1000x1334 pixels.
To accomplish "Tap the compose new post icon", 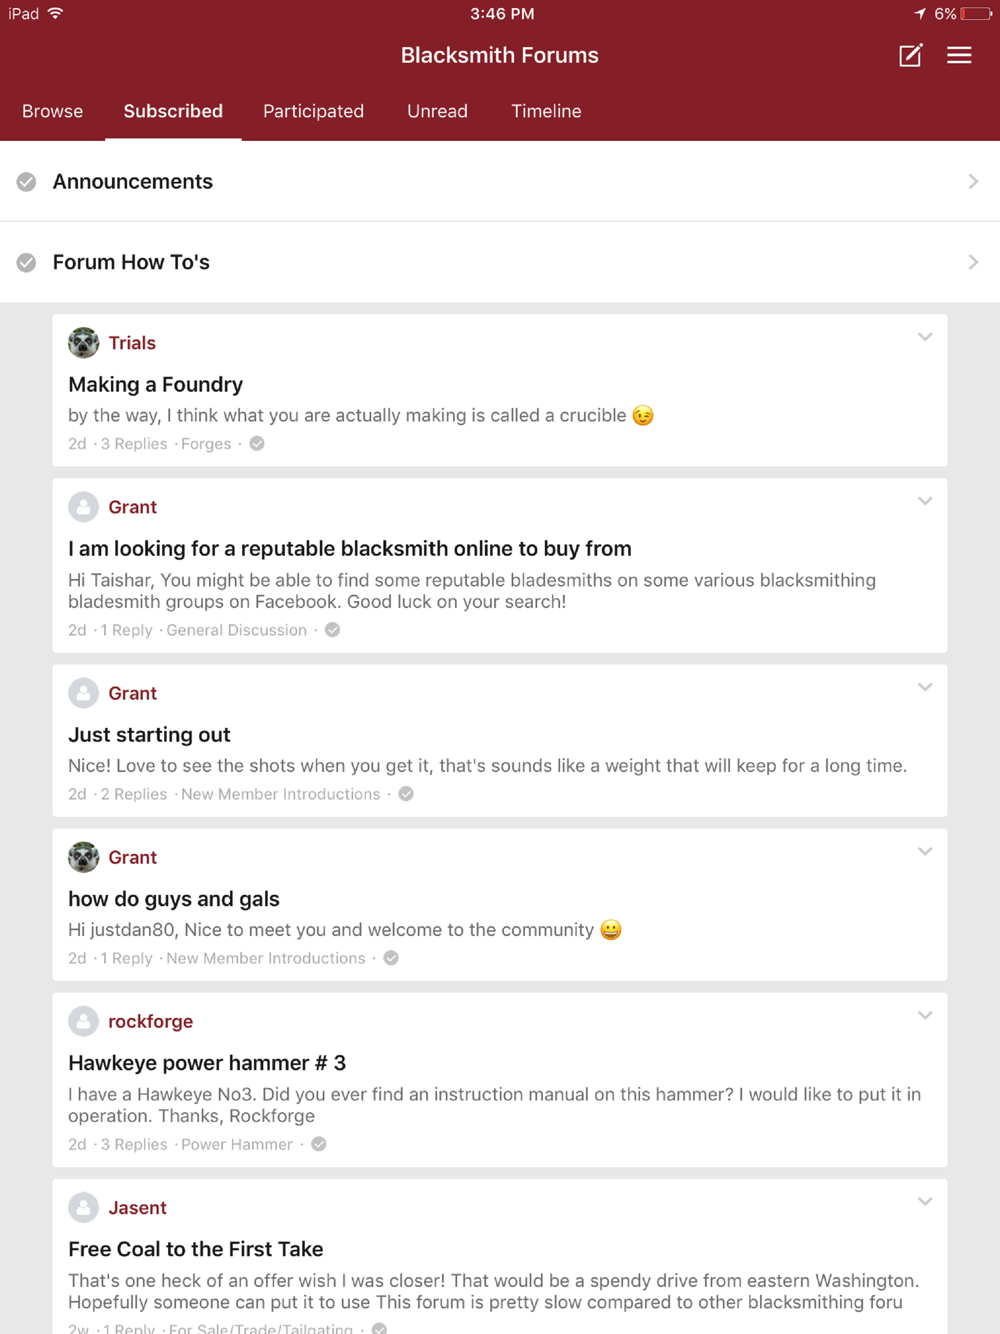I will pyautogui.click(x=910, y=55).
